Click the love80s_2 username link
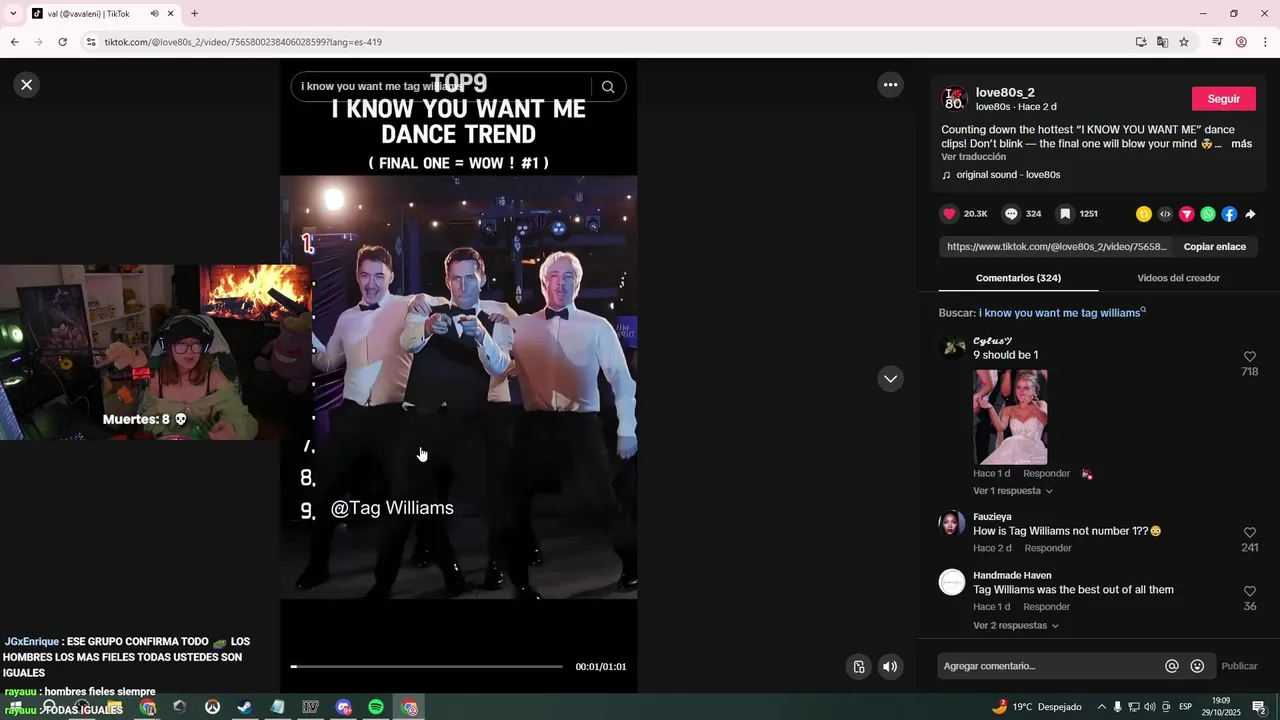 1005,93
